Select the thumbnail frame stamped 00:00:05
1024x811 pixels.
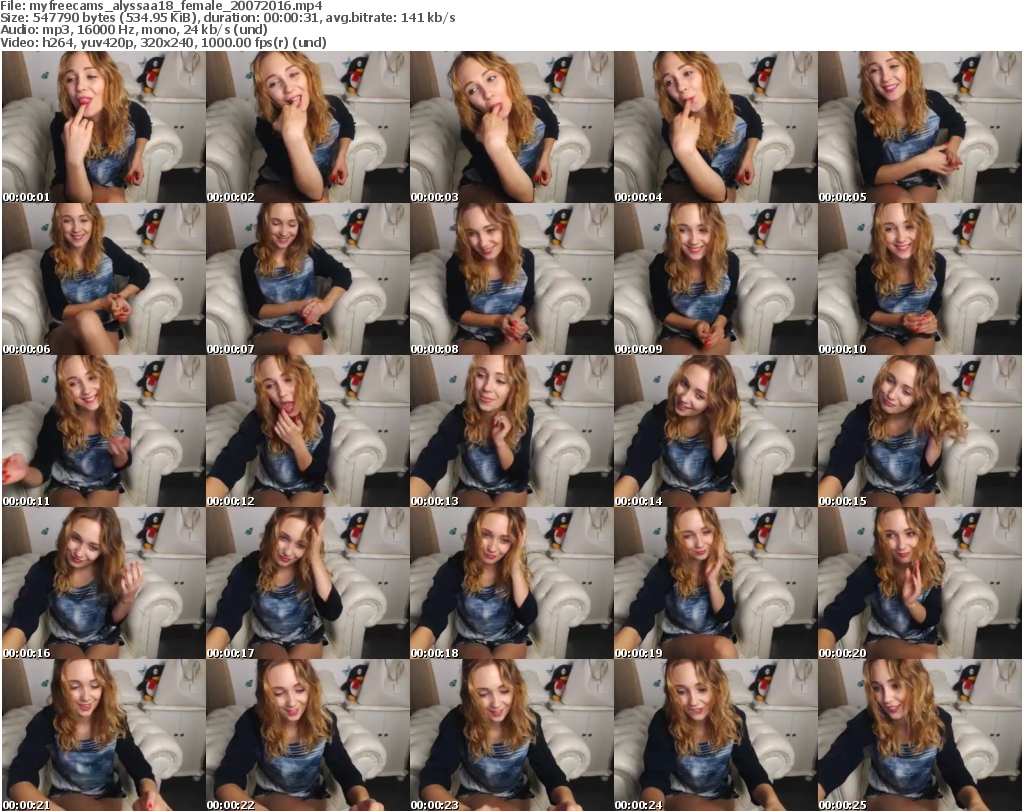(x=920, y=127)
